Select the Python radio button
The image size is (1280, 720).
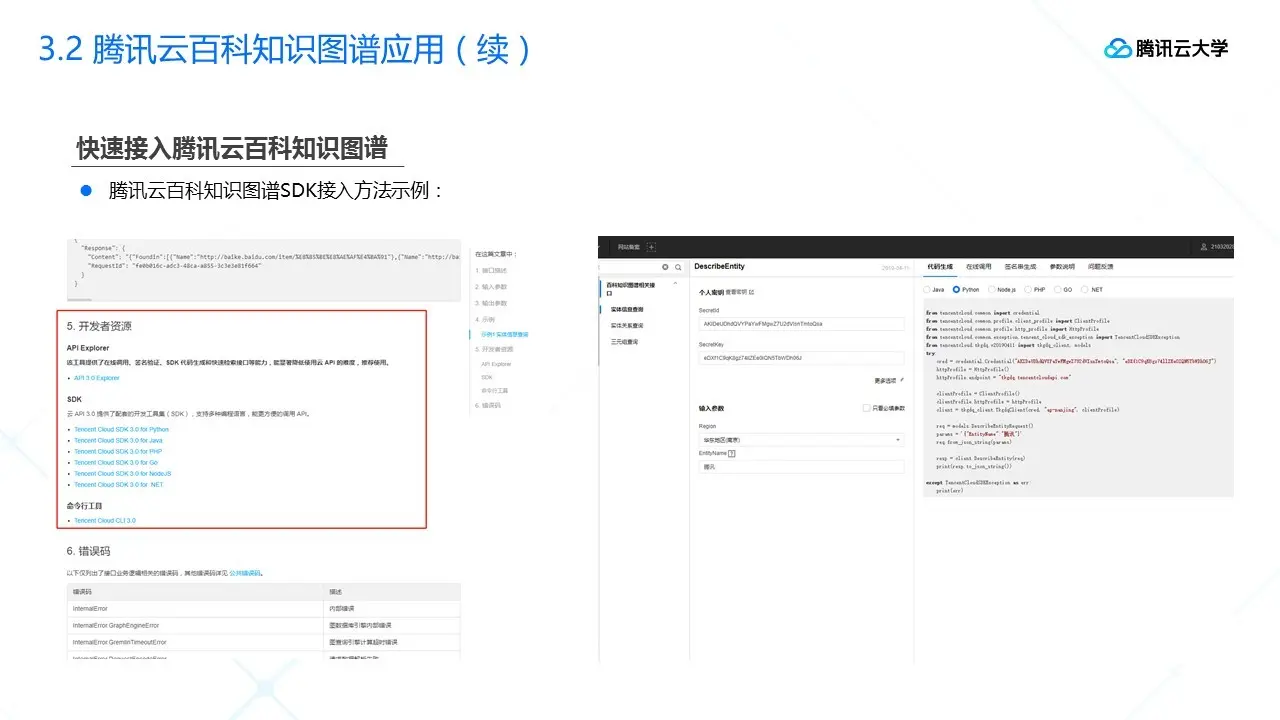coord(957,289)
